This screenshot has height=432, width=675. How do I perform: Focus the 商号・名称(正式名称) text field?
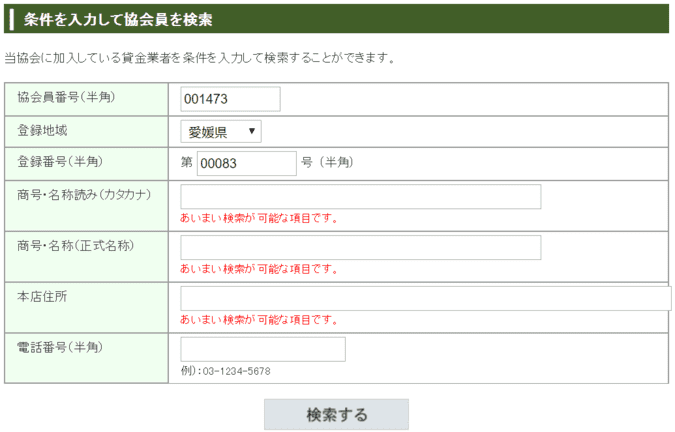(361, 247)
